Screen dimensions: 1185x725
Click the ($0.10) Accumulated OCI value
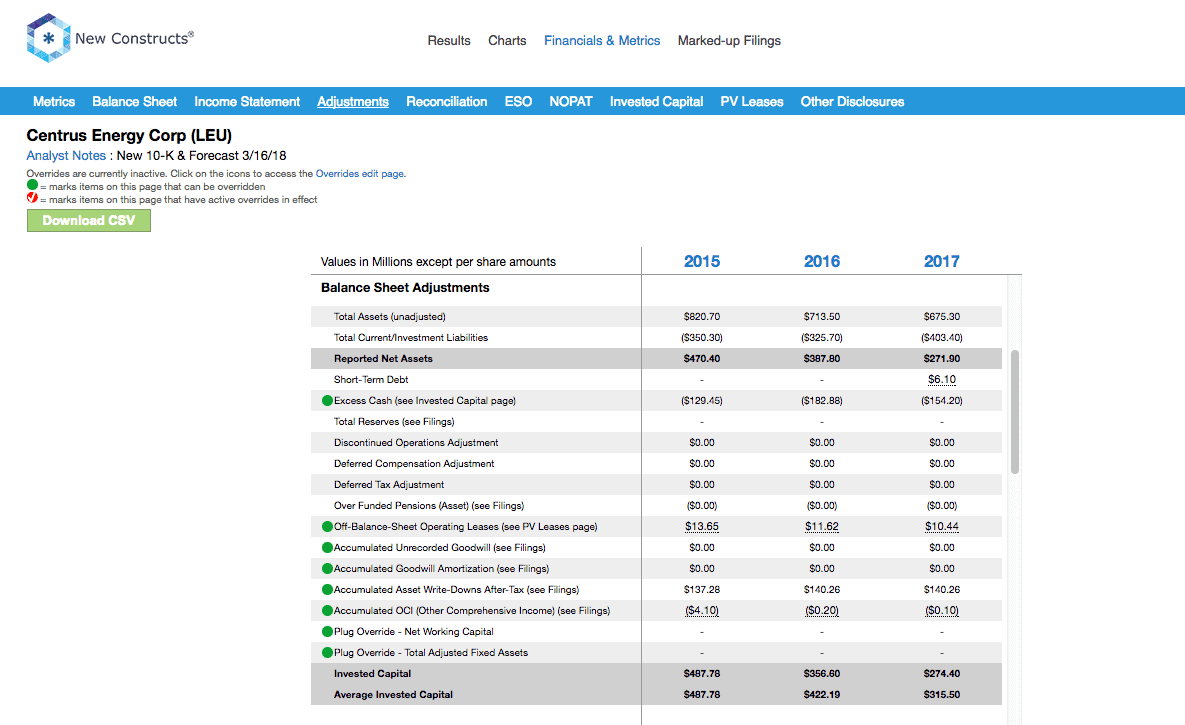[x=942, y=611]
